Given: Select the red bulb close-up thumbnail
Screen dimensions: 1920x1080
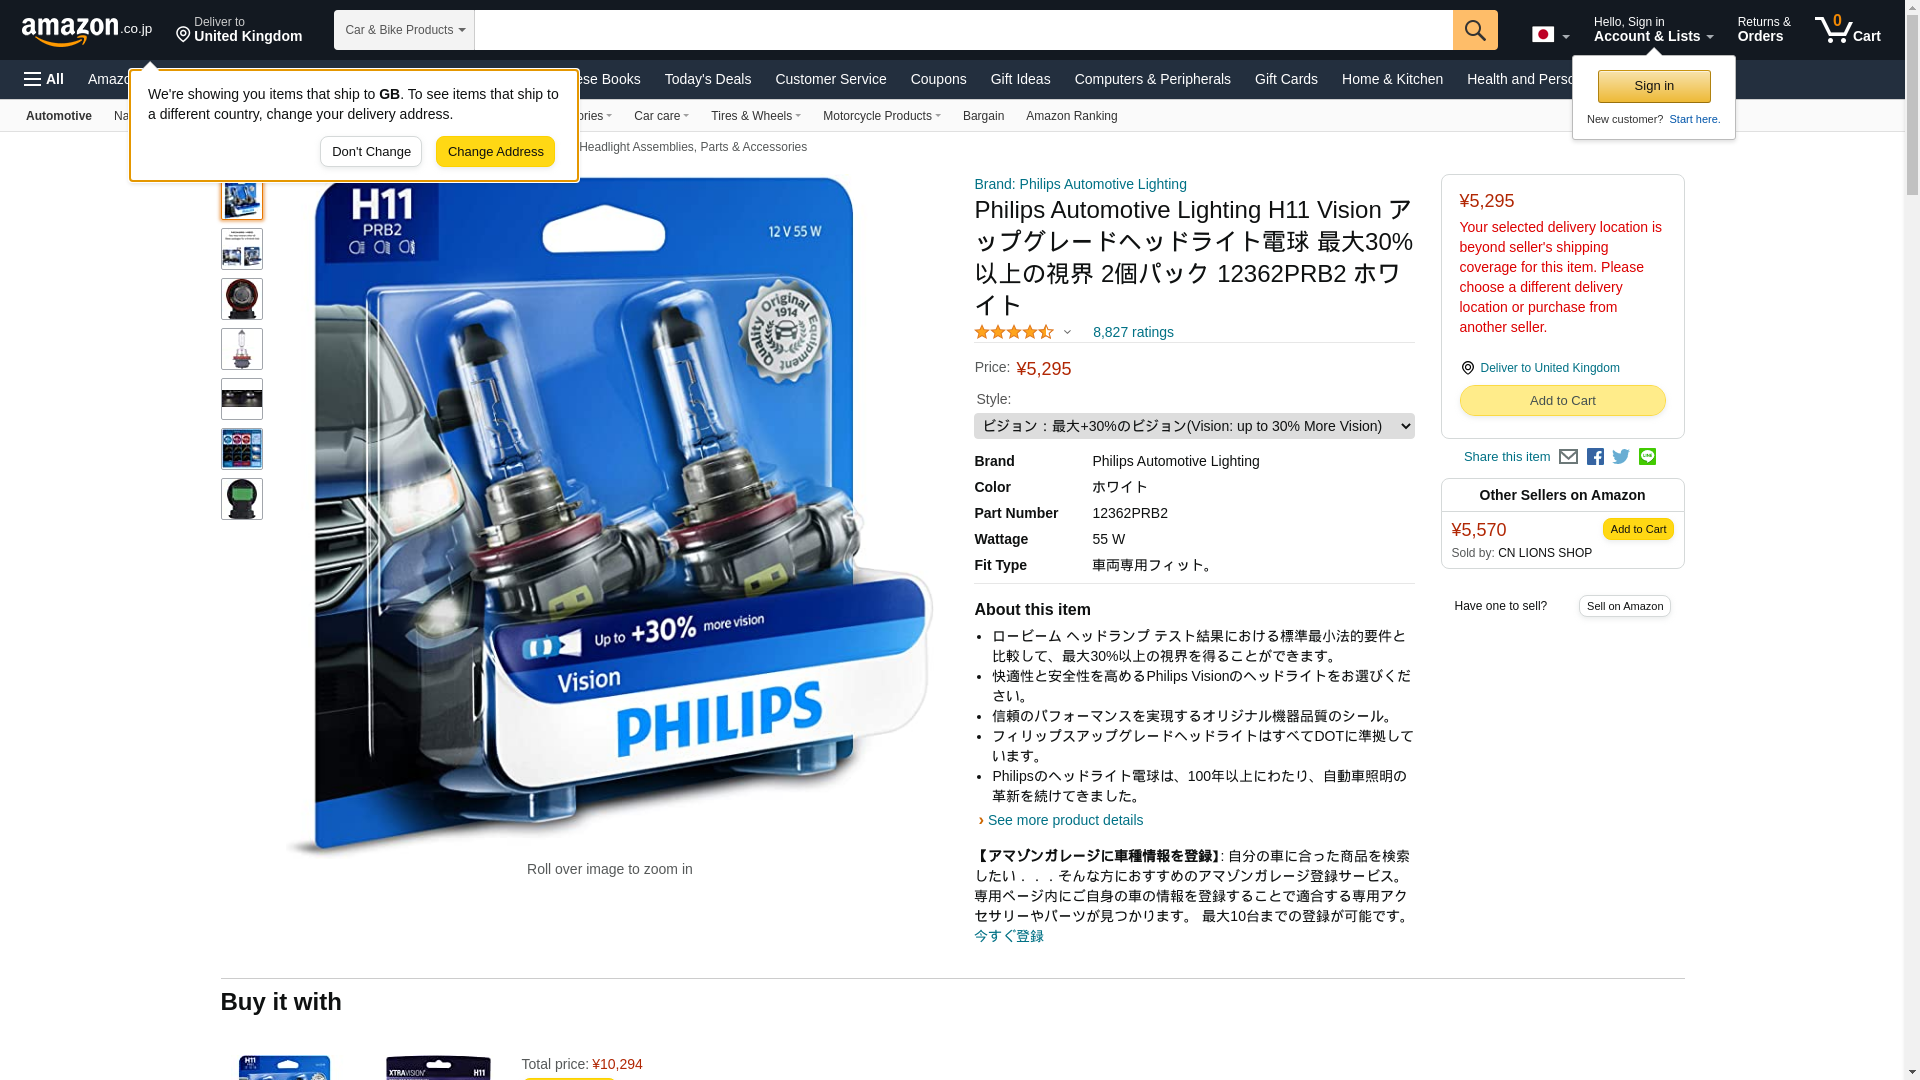Looking at the screenshot, I should pos(242,299).
